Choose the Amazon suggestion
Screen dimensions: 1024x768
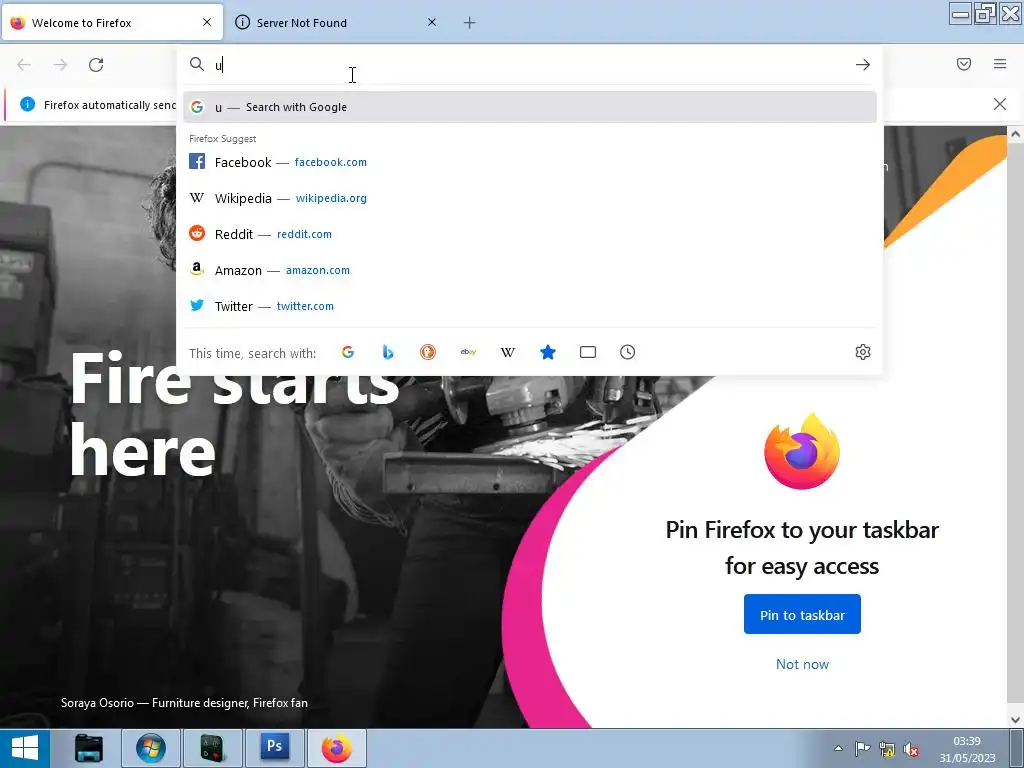tap(530, 270)
